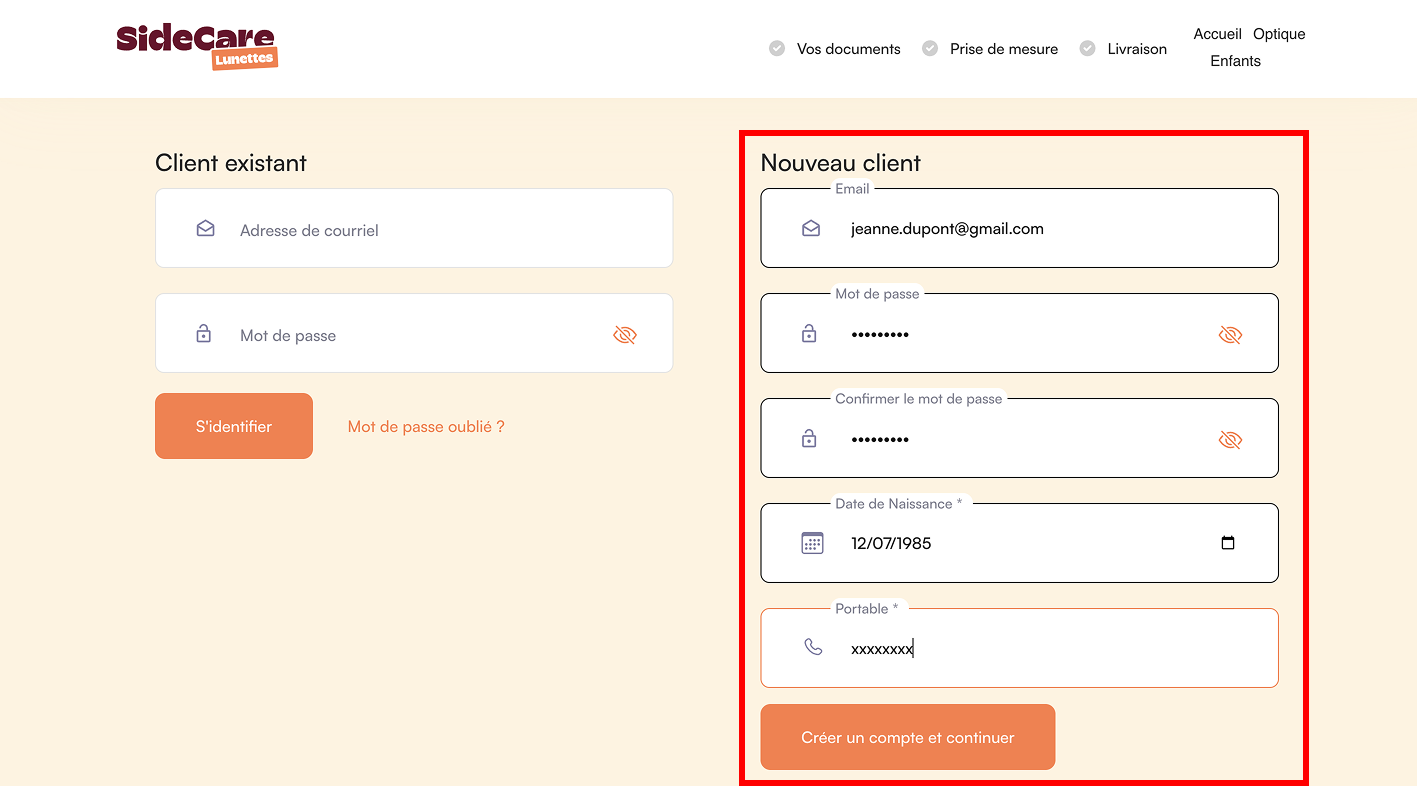Screen dimensions: 1417x786
Task: Click the lock icon in Client existant password
Action: (x=204, y=334)
